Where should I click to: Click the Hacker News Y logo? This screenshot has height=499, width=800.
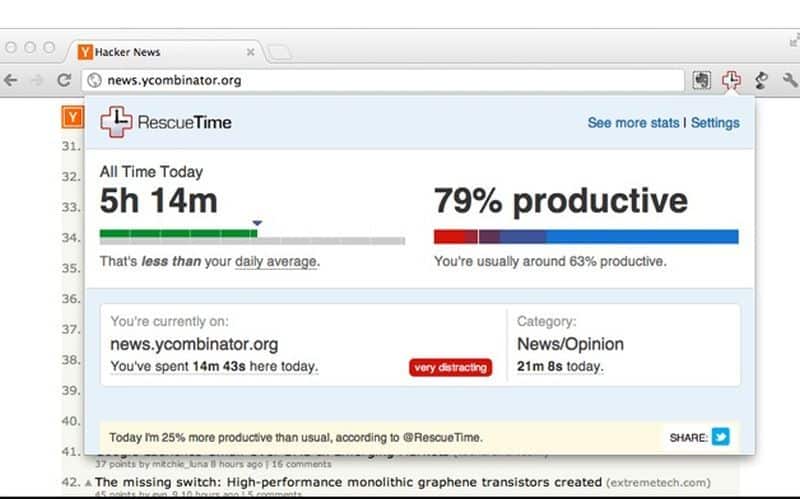(x=72, y=117)
